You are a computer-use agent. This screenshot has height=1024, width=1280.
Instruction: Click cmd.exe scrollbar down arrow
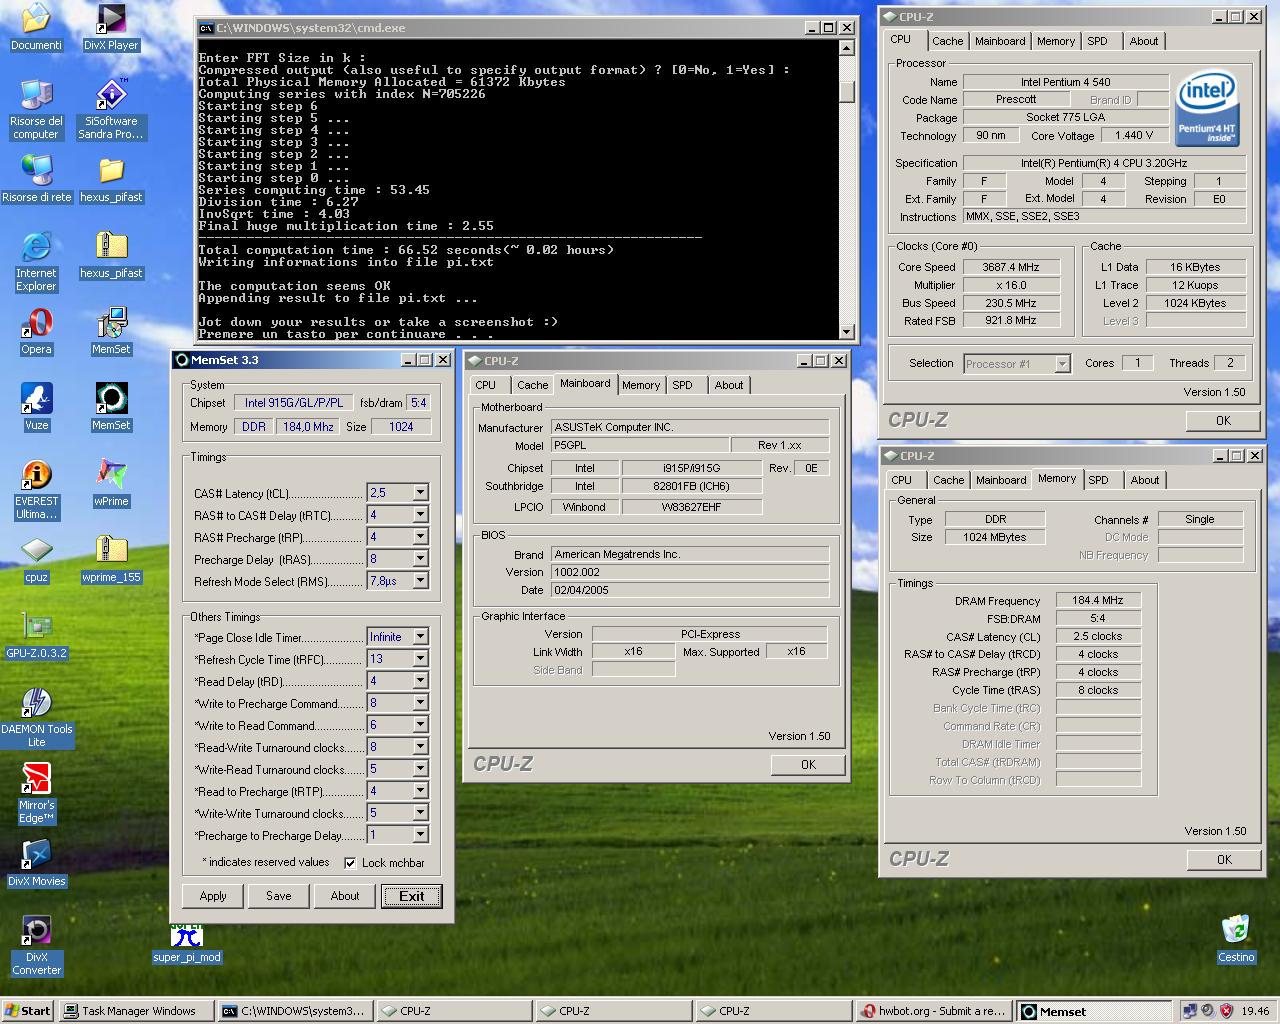[847, 332]
